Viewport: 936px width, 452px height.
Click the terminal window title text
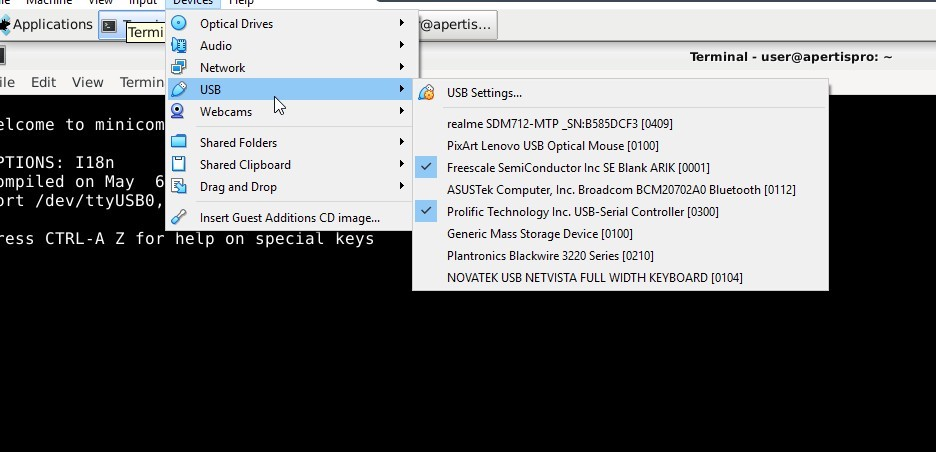[x=791, y=57]
